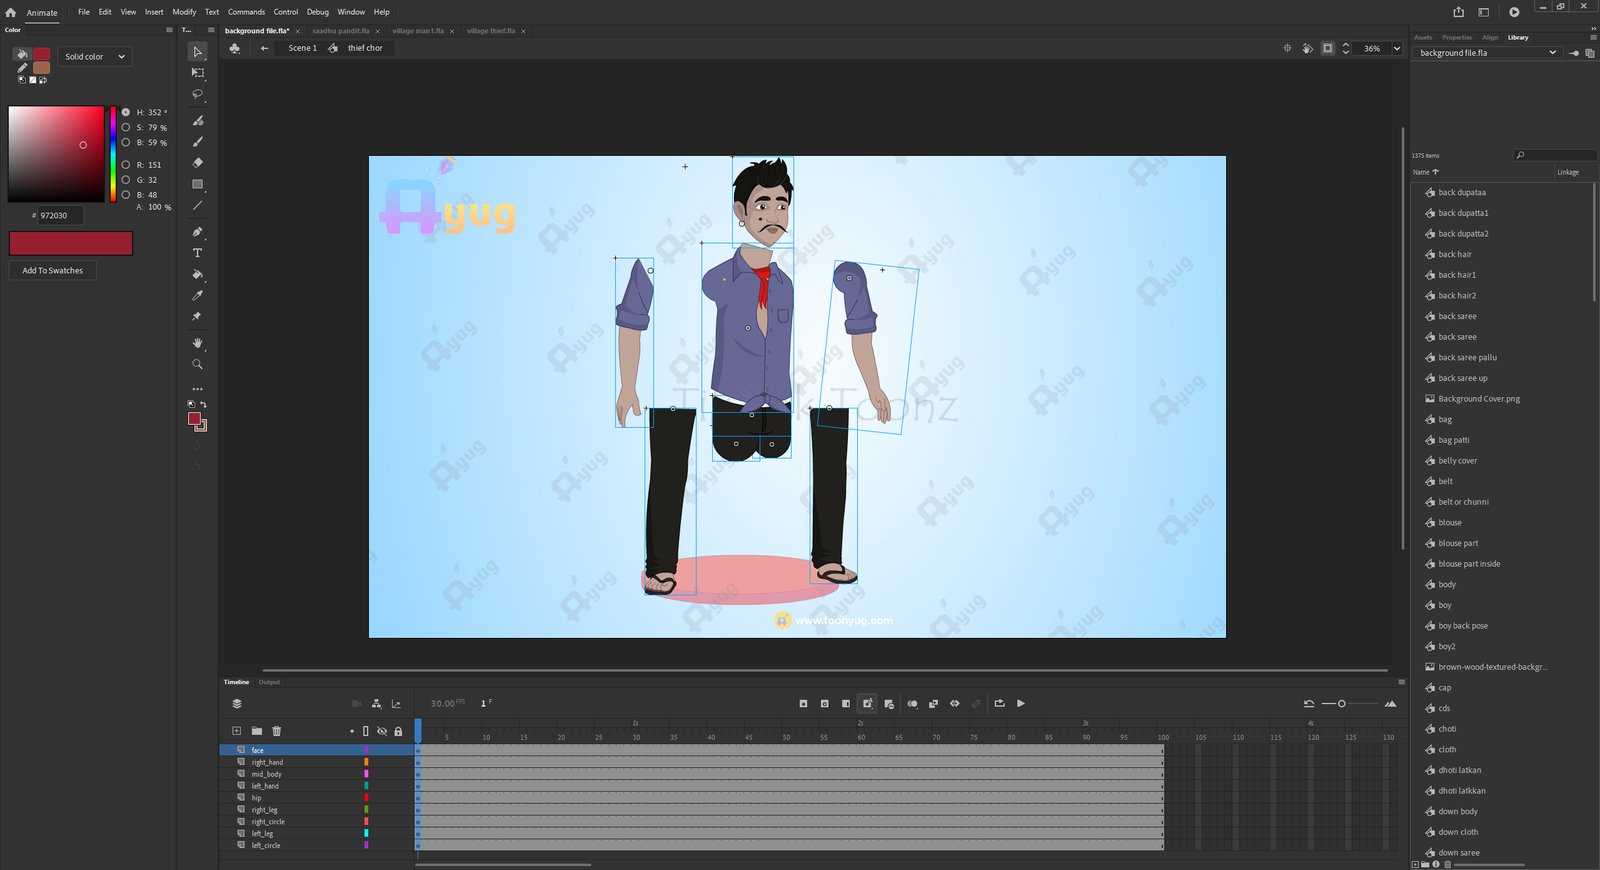Image resolution: width=1600 pixels, height=870 pixels.
Task: Choose the Text tool
Action: click(197, 253)
